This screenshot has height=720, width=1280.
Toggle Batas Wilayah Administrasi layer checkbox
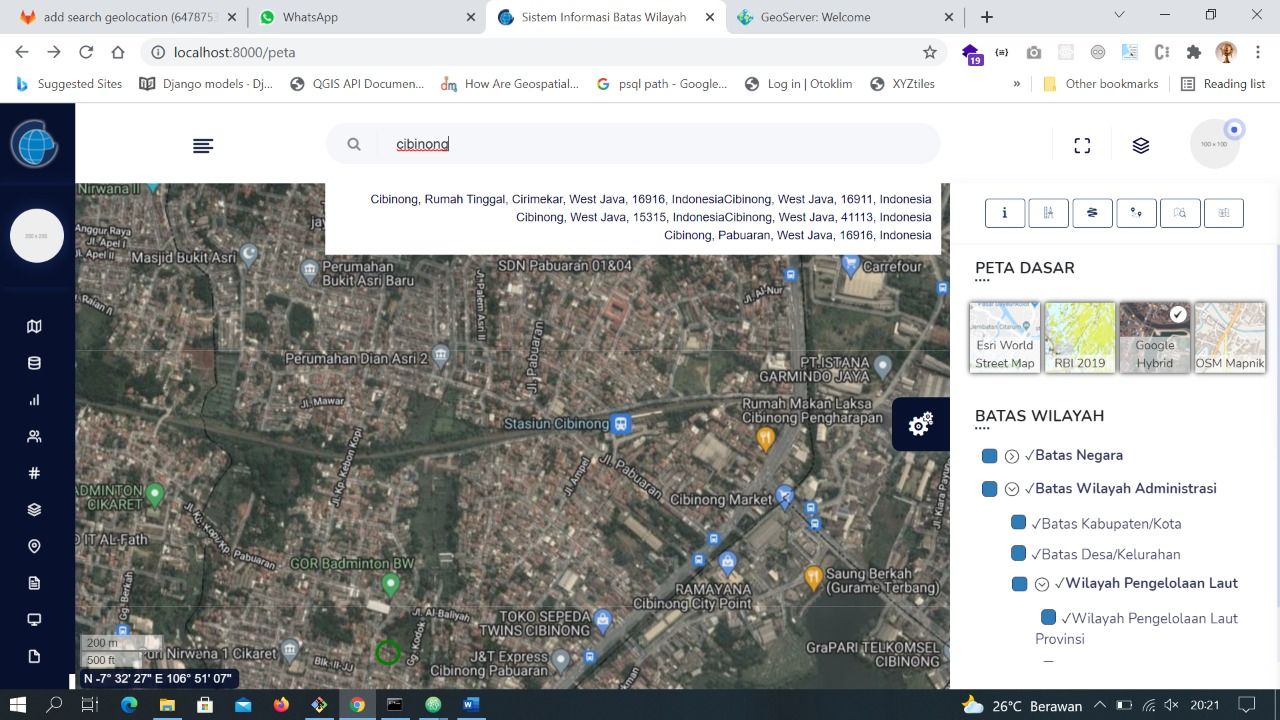pos(990,489)
